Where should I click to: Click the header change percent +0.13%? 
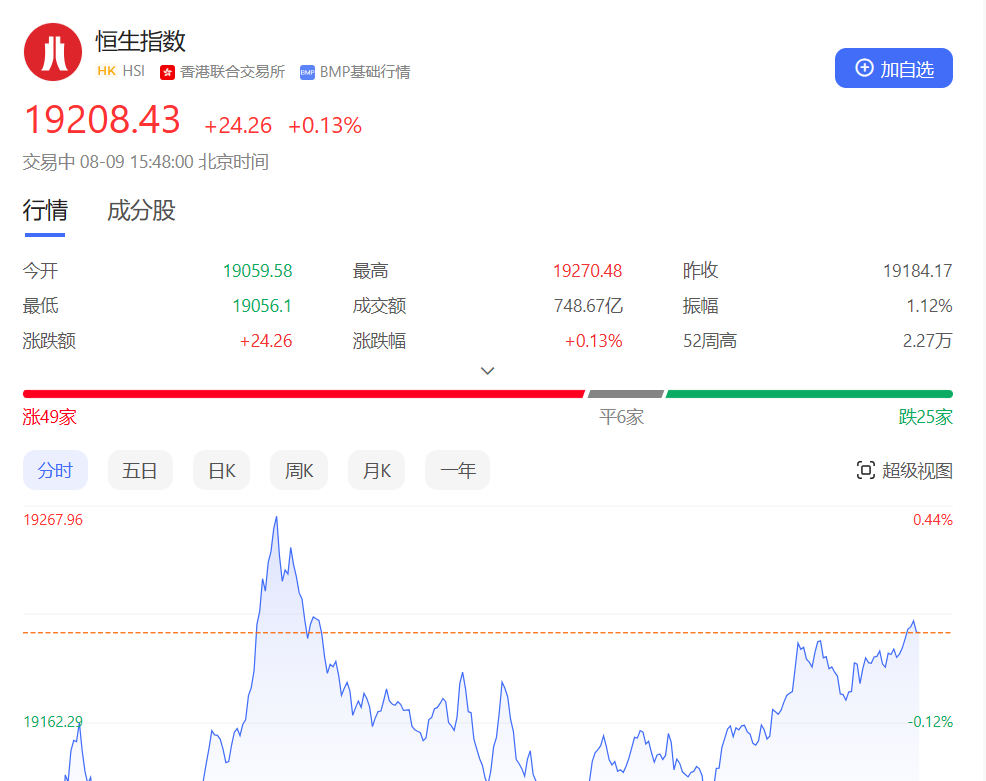[x=325, y=126]
